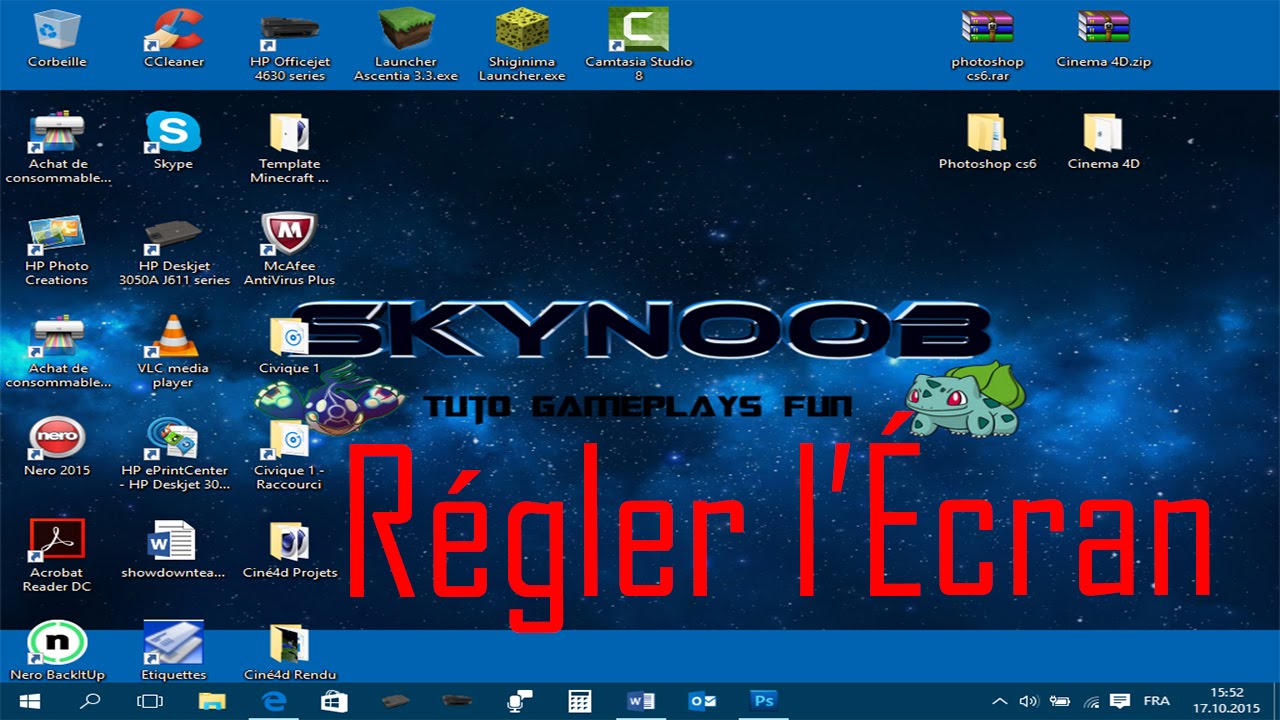1280x720 pixels.
Task: Select the Shiginima Launcher.exe icon
Action: point(522,45)
